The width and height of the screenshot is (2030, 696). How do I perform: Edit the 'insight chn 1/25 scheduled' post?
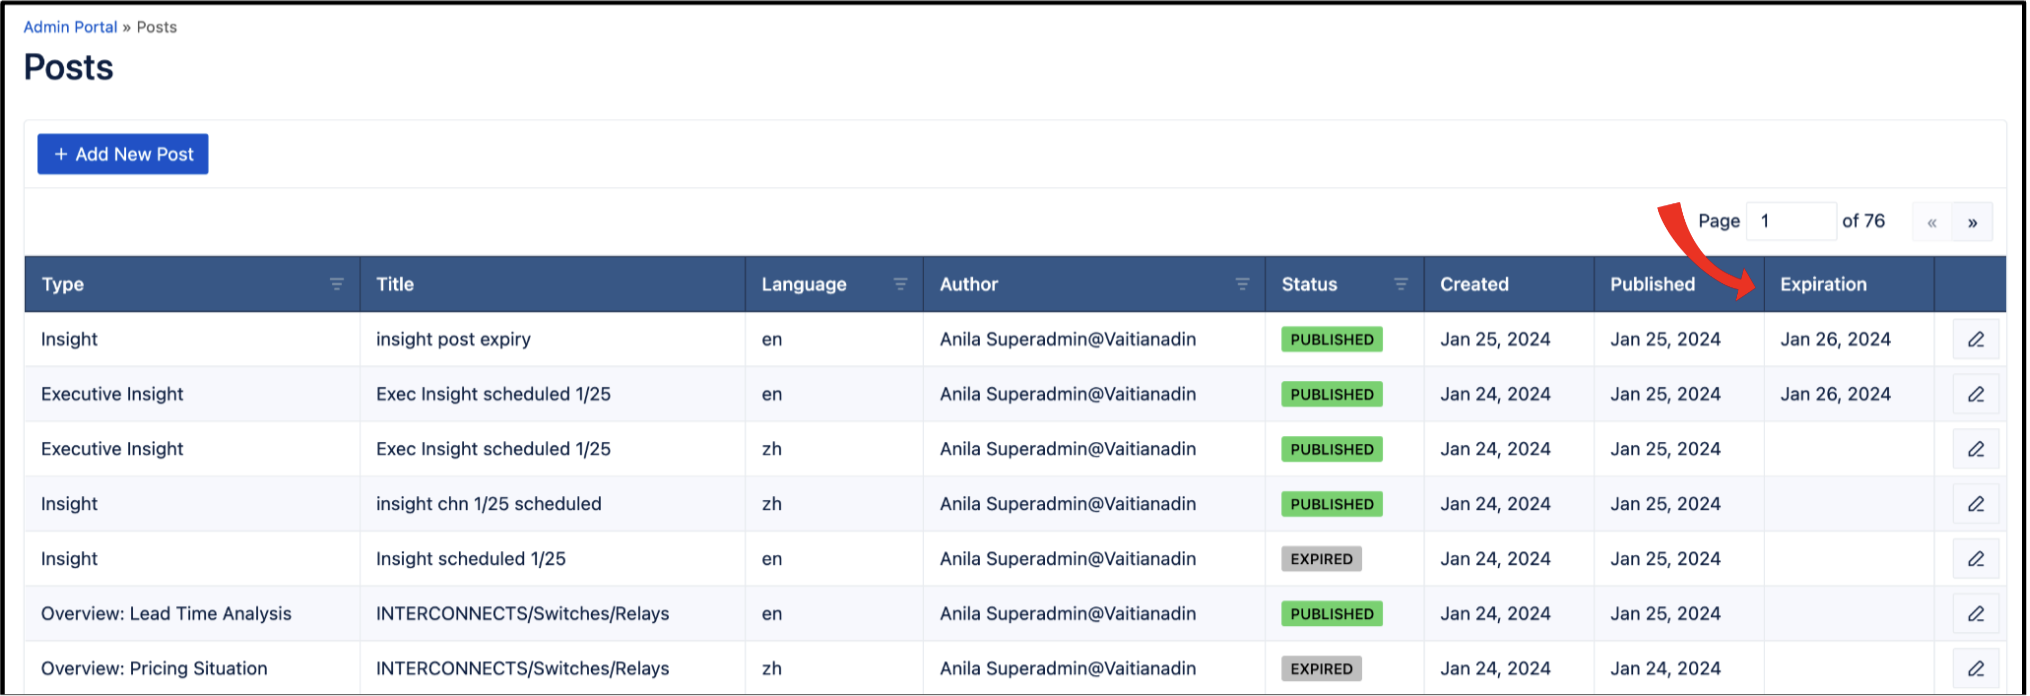coord(1975,505)
